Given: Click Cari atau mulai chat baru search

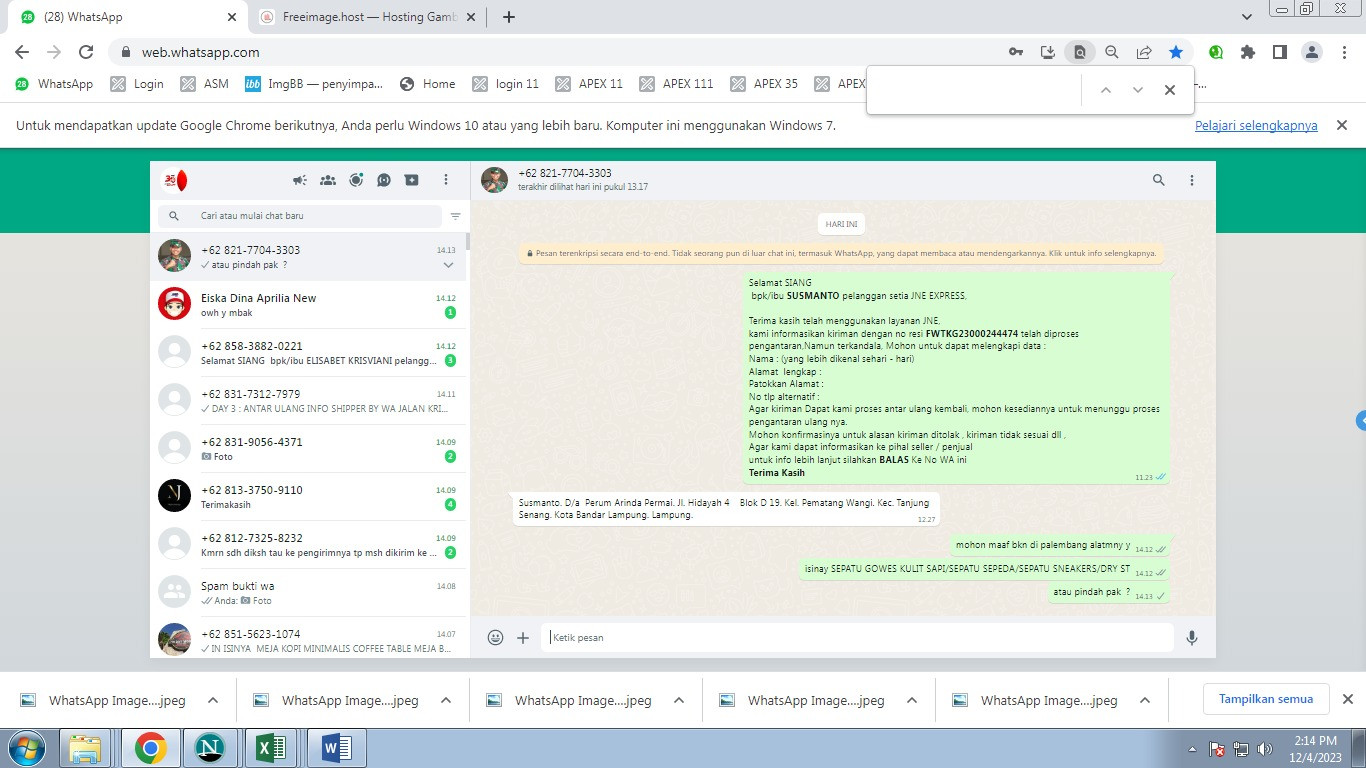Looking at the screenshot, I should [x=299, y=216].
